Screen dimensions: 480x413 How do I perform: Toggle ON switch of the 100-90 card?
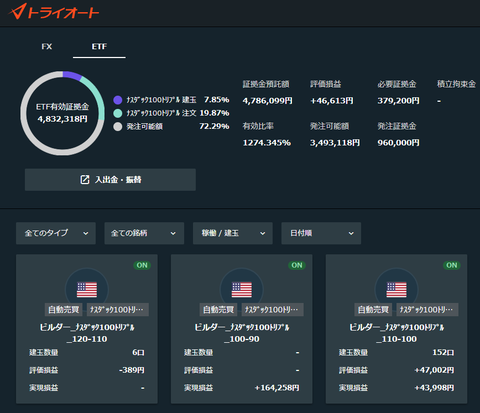click(297, 265)
